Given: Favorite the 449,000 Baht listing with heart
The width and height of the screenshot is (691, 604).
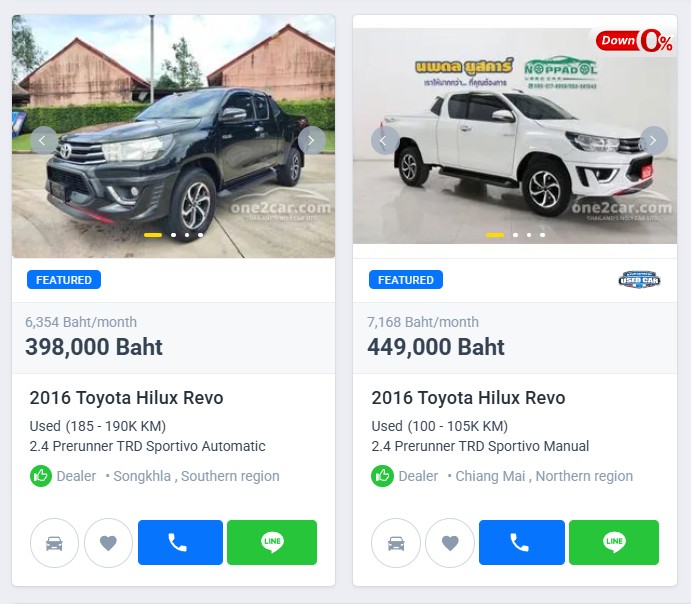Looking at the screenshot, I should tap(450, 543).
